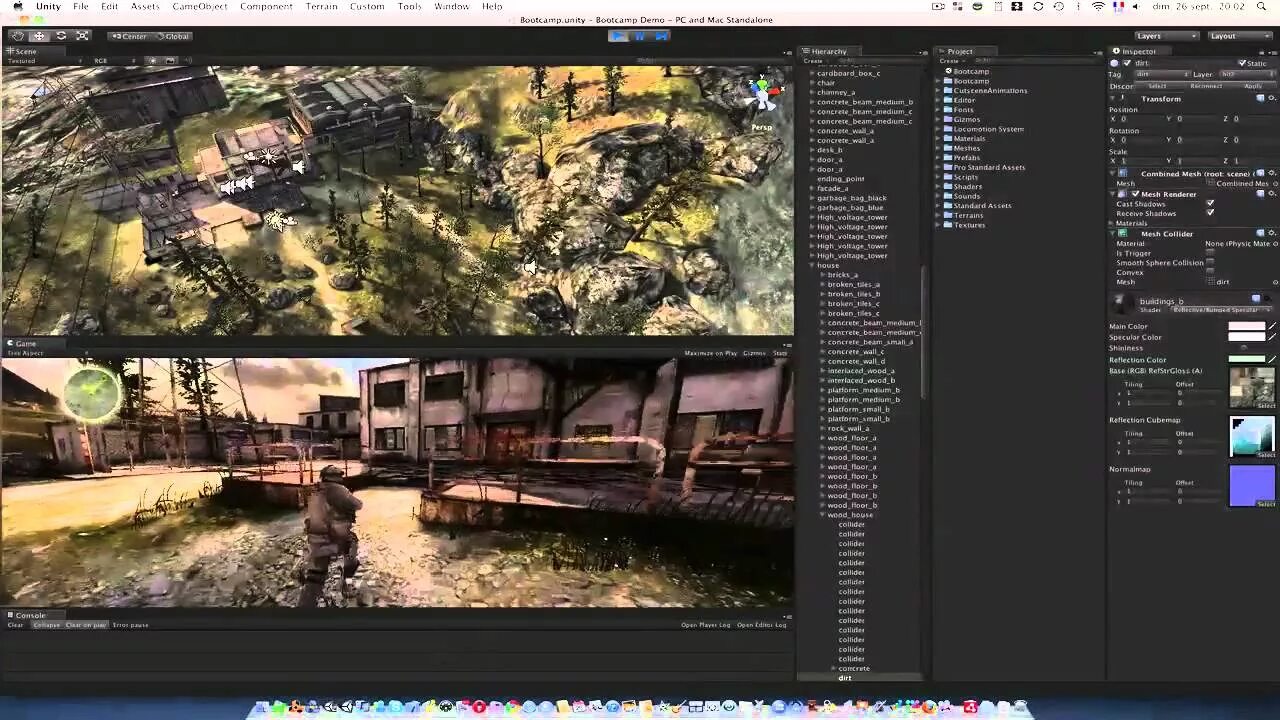
Task: Click the console Clear button
Action: 15,625
